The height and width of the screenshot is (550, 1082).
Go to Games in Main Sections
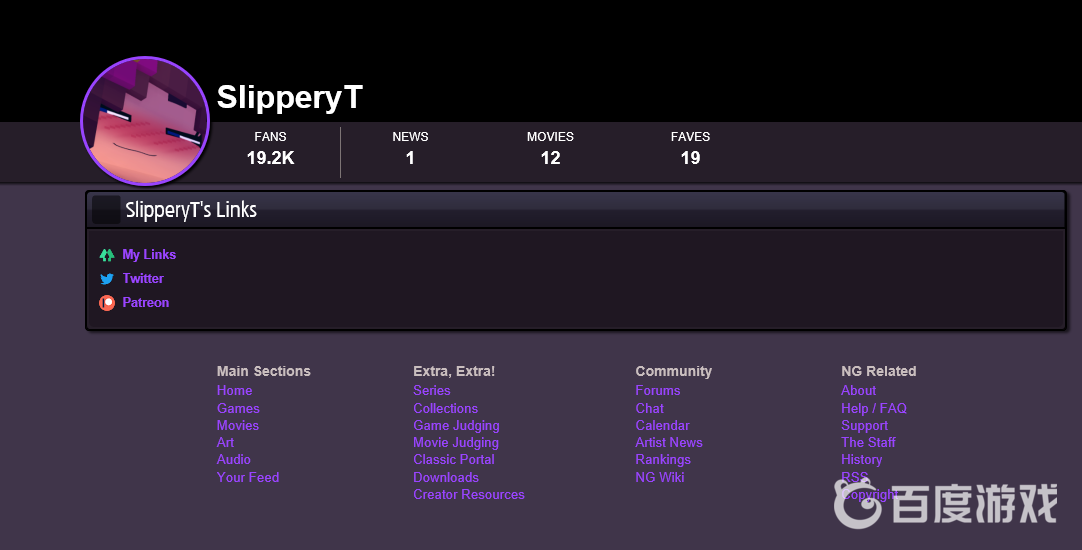238,408
